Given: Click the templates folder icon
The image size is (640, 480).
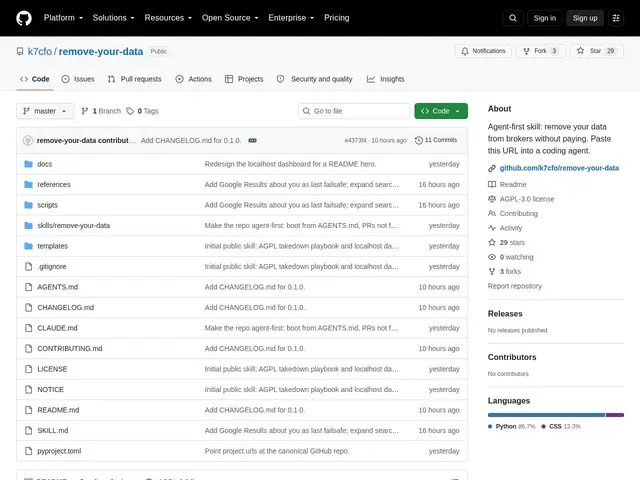Looking at the screenshot, I should point(28,246).
